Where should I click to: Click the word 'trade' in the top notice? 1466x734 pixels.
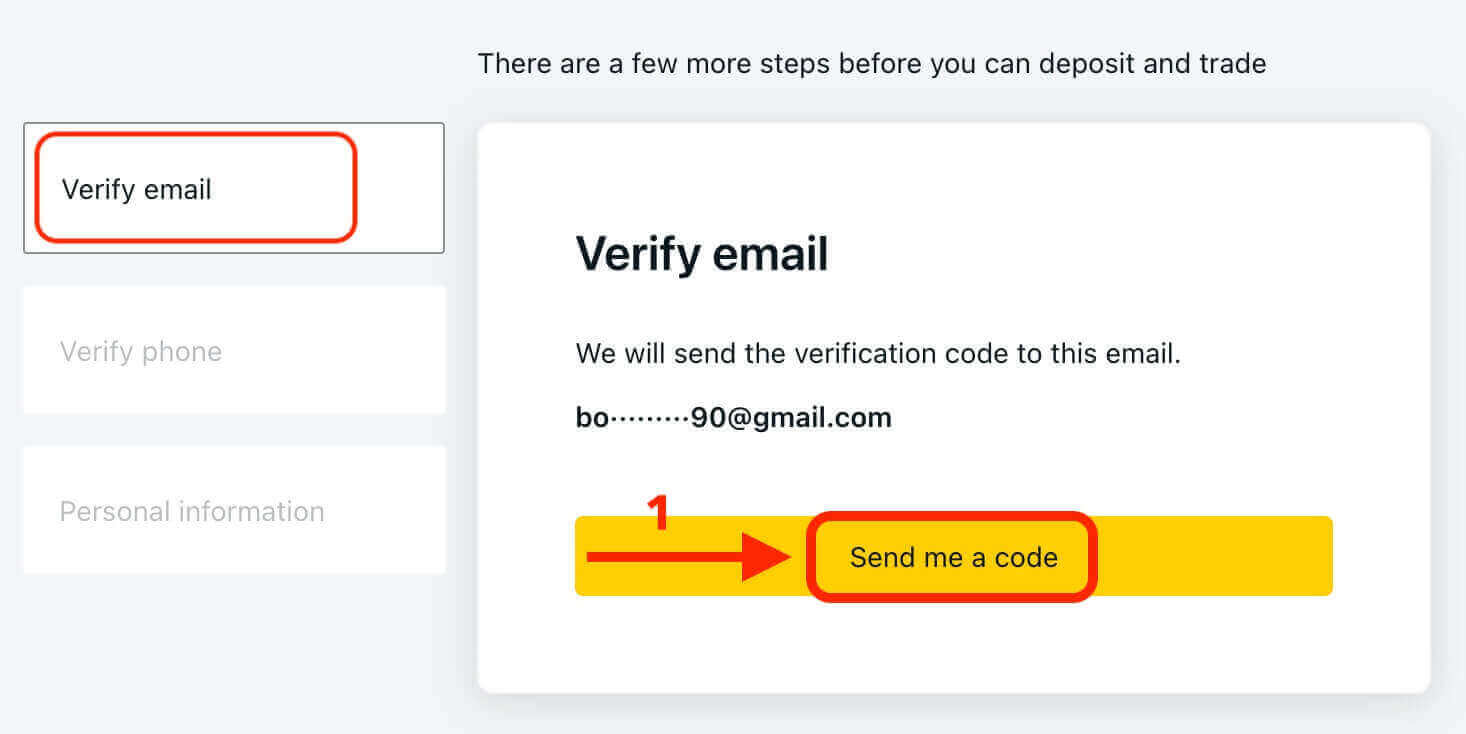click(x=1231, y=64)
